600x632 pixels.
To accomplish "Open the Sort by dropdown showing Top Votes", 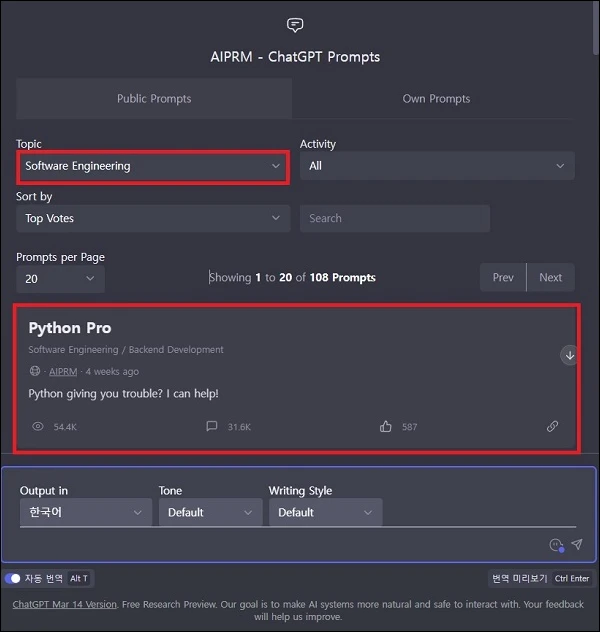I will [x=153, y=218].
